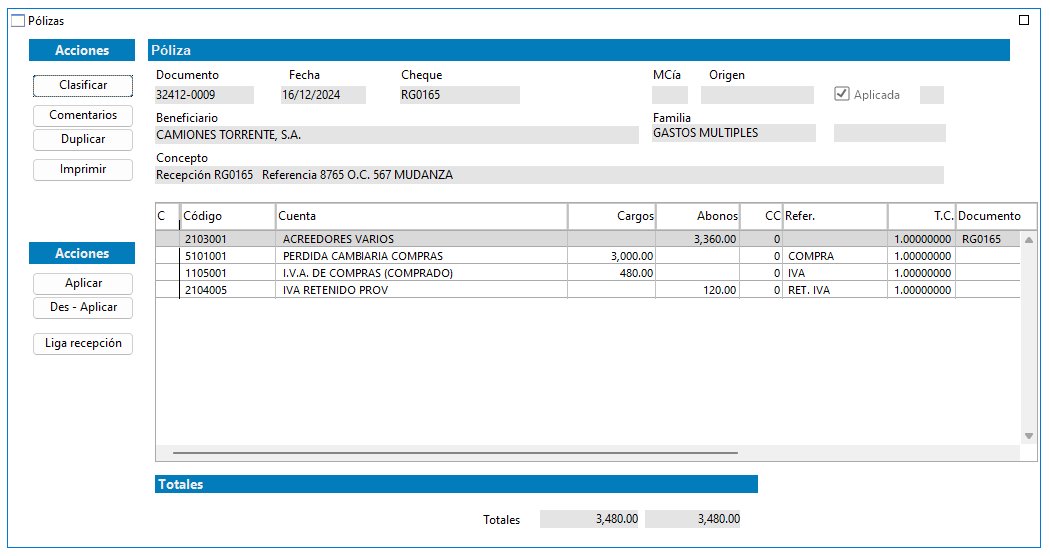Select row ACREEDORES VARIOS
Image resolution: width=1050 pixels, height=556 pixels.
click(588, 239)
